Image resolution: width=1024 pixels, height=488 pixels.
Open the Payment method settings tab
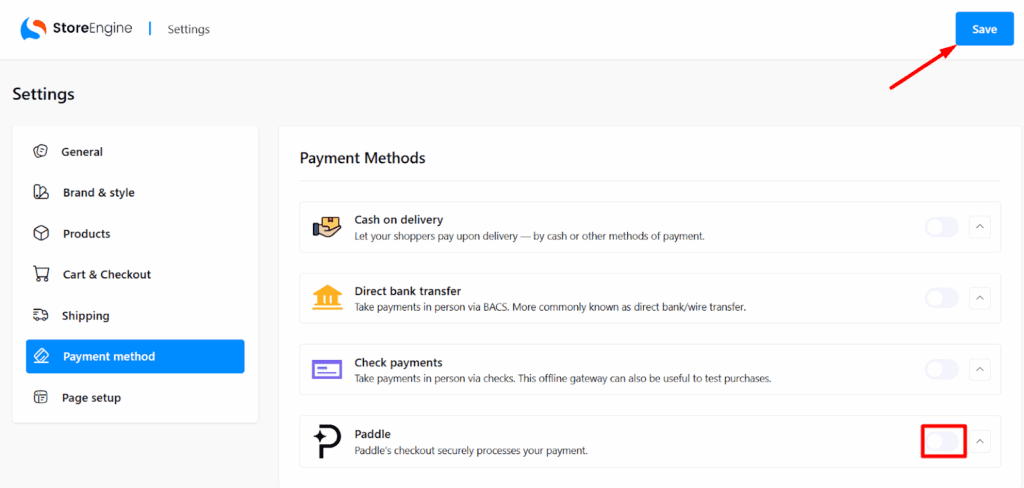pyautogui.click(x=135, y=357)
